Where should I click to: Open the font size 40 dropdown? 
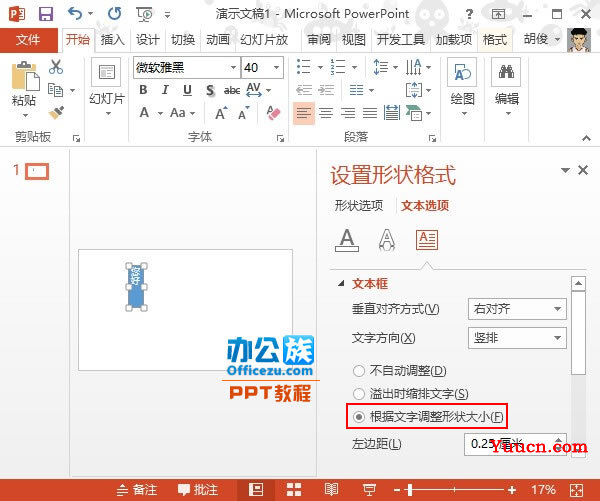[276, 68]
